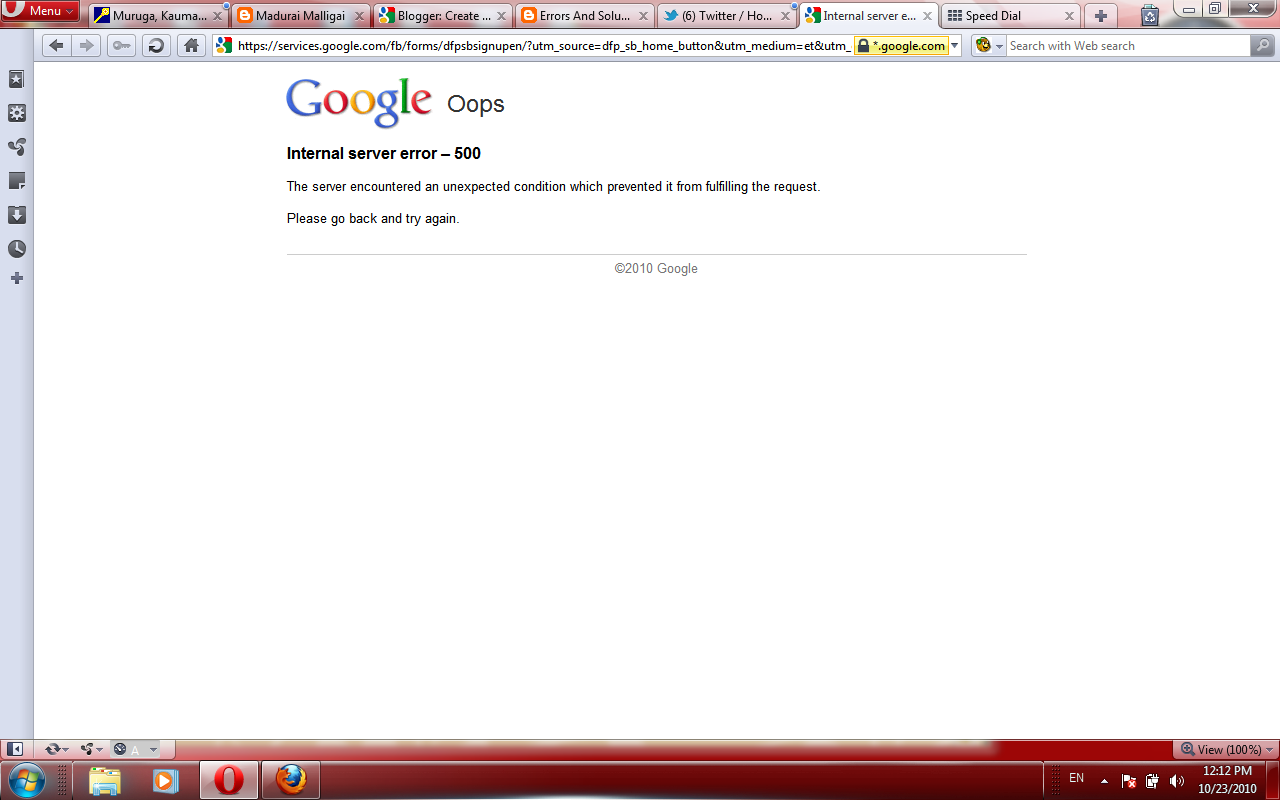Click the Internal server error – 500 heading

click(x=384, y=153)
